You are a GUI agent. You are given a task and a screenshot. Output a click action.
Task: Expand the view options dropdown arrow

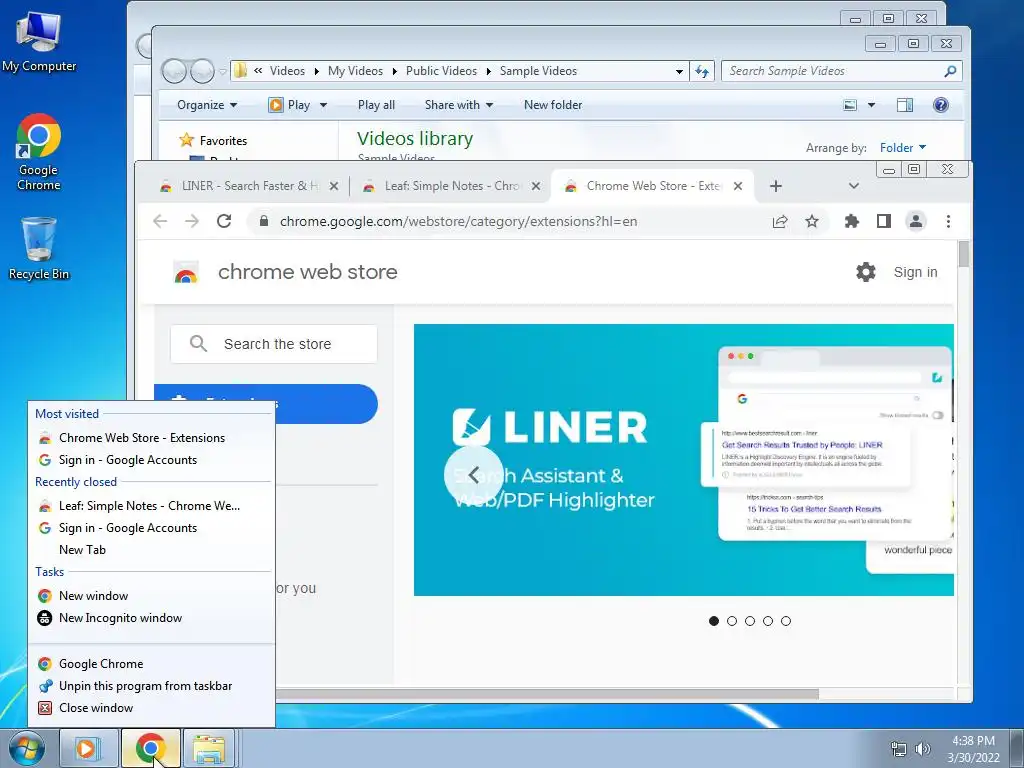(871, 104)
